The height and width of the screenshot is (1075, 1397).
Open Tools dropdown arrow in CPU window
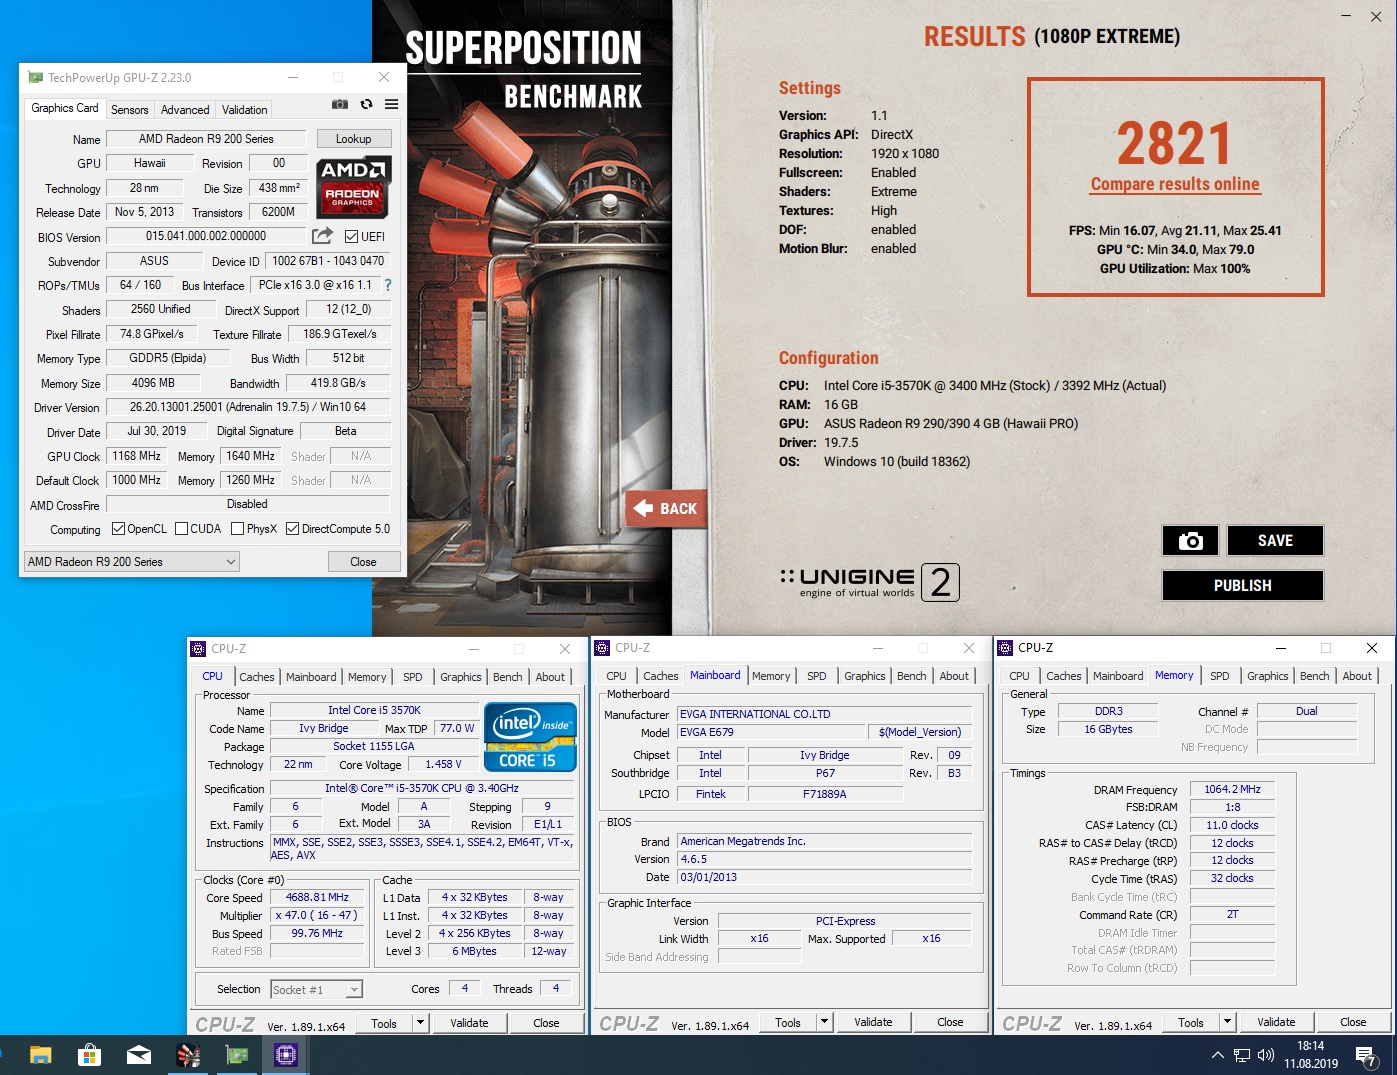(x=420, y=1023)
